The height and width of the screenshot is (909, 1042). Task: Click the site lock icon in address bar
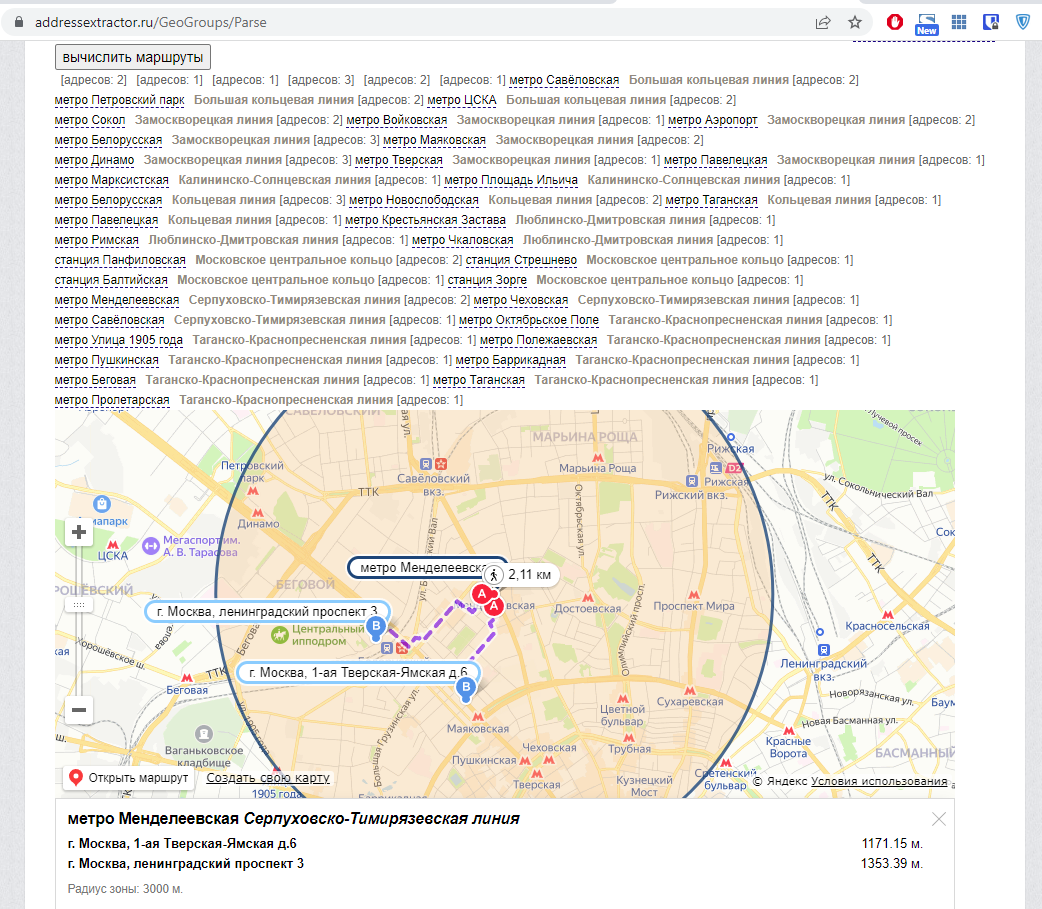19,22
